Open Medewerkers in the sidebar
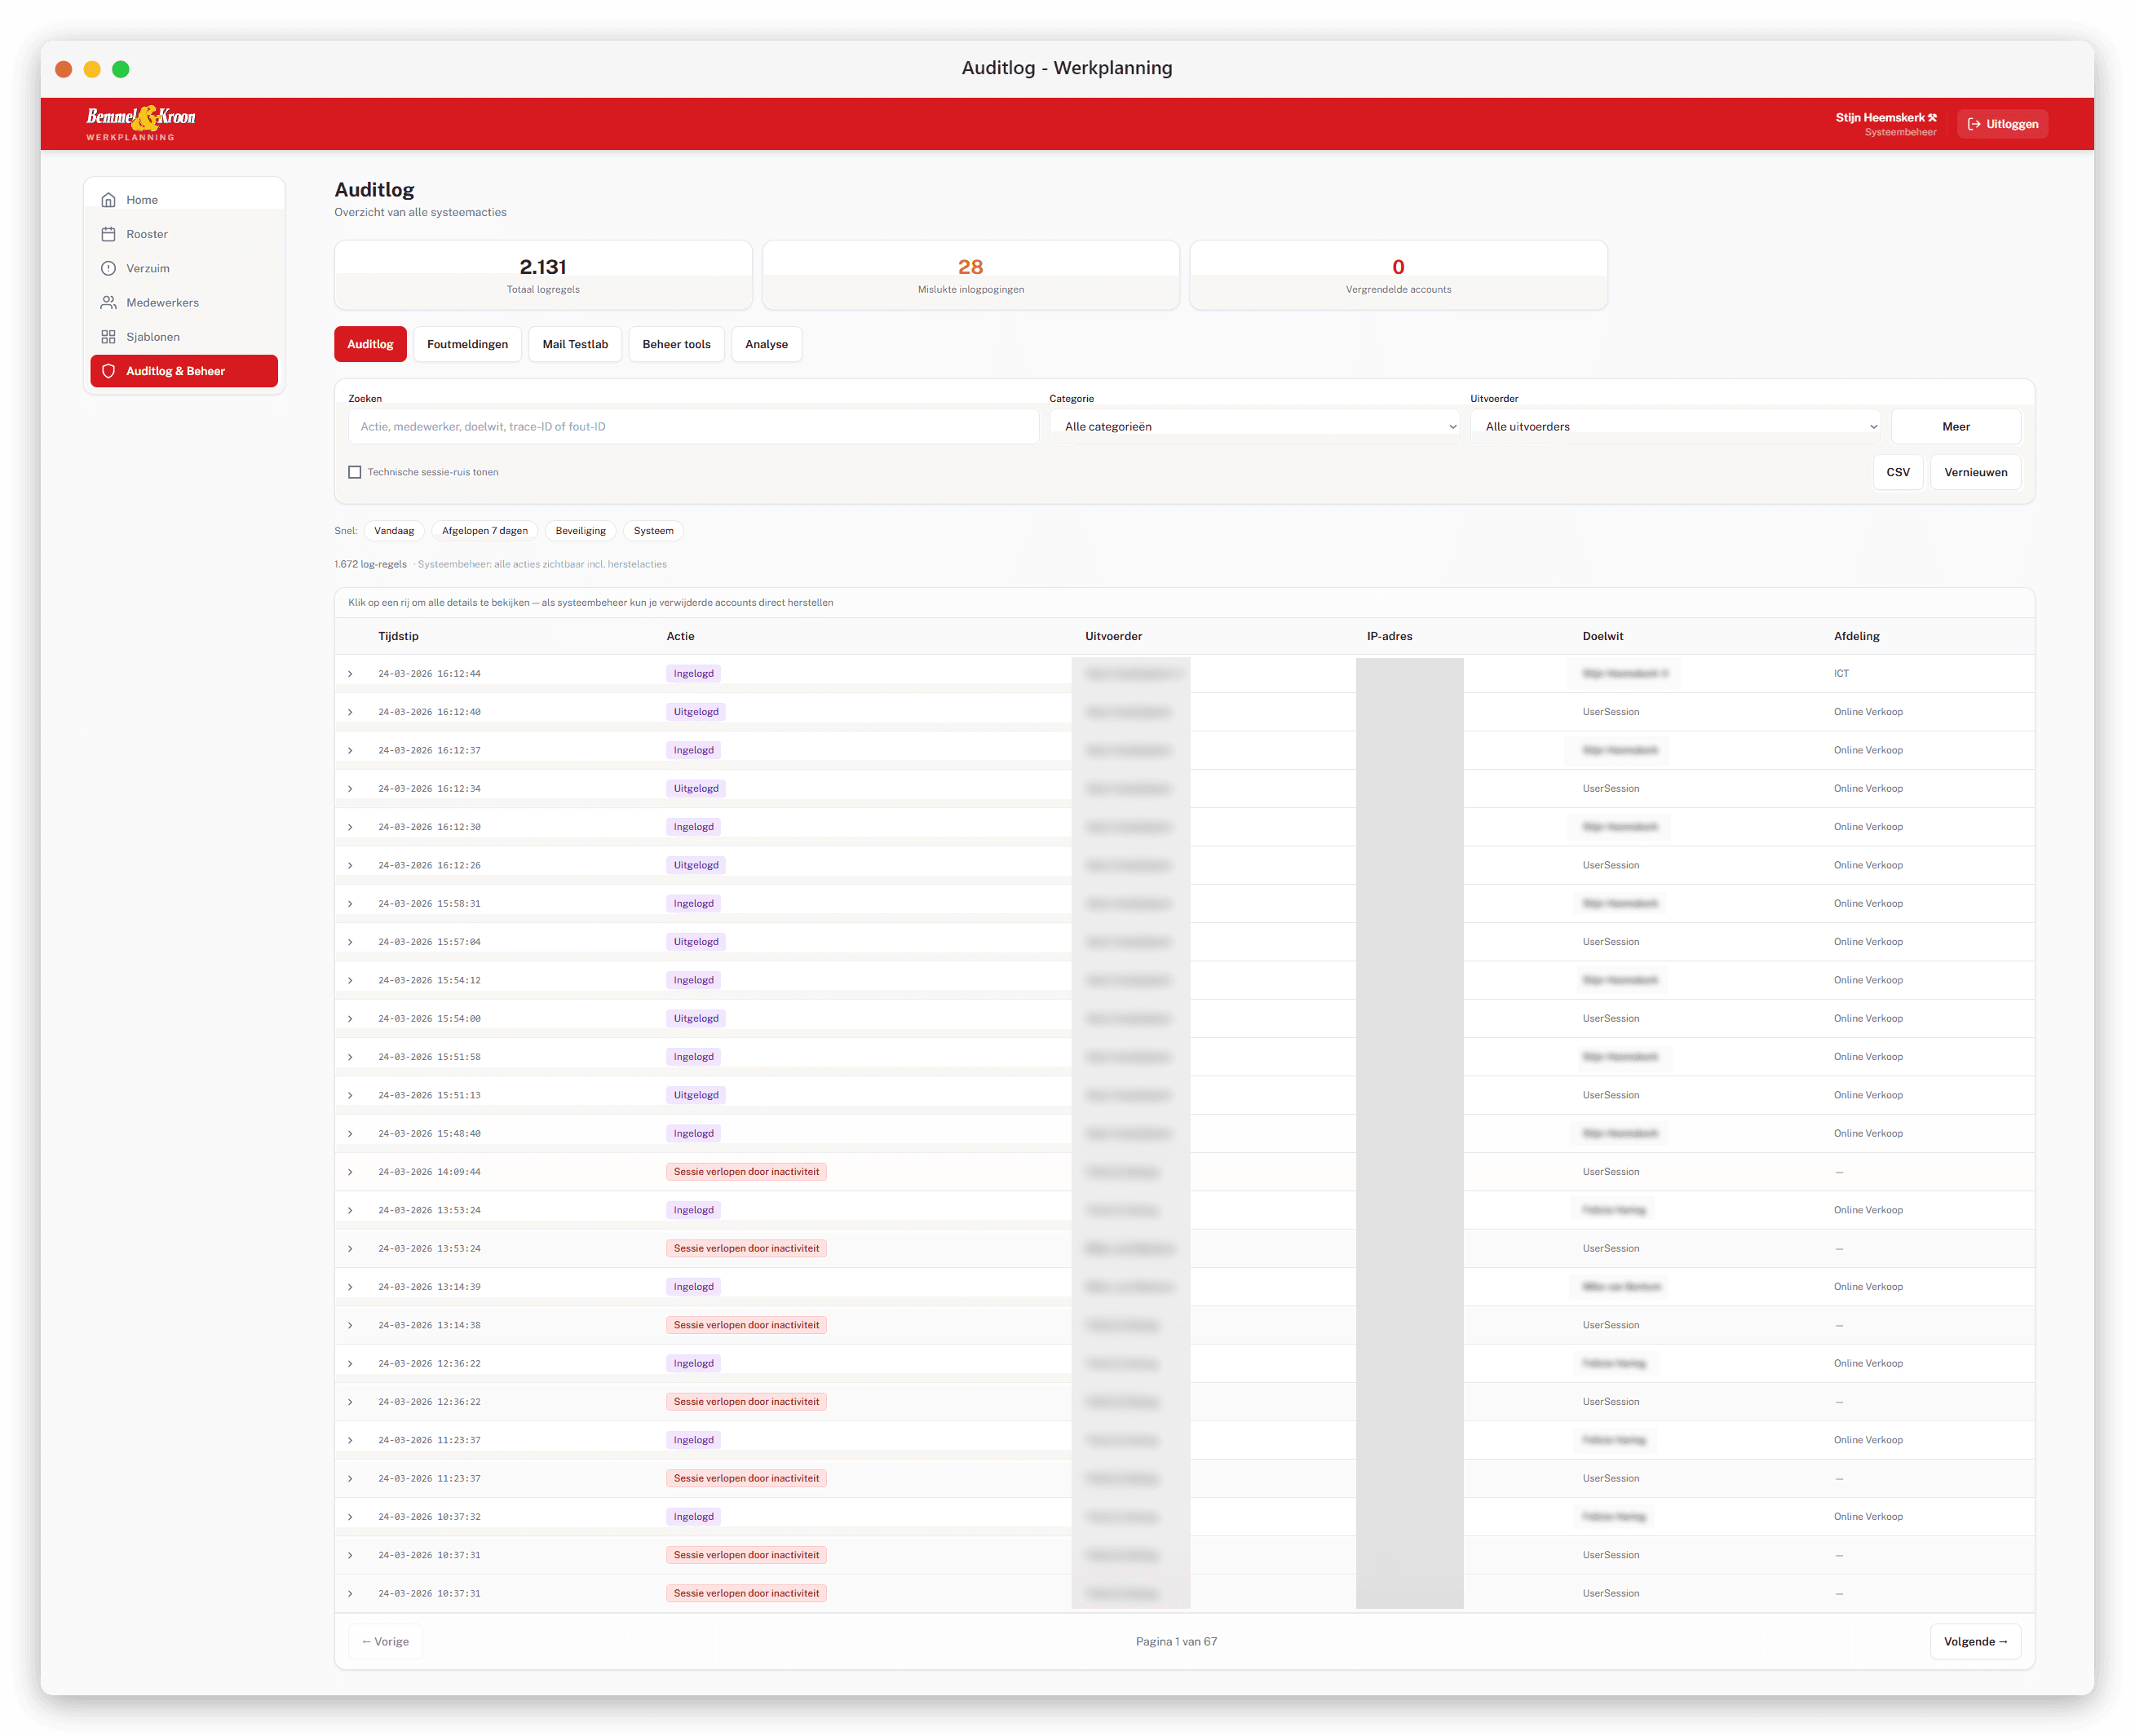This screenshot has width=2135, height=1736. tap(184, 302)
